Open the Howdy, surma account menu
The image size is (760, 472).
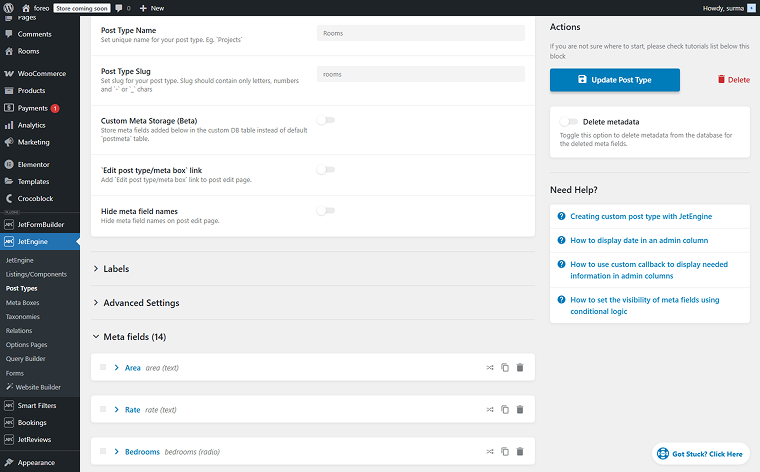729,8
